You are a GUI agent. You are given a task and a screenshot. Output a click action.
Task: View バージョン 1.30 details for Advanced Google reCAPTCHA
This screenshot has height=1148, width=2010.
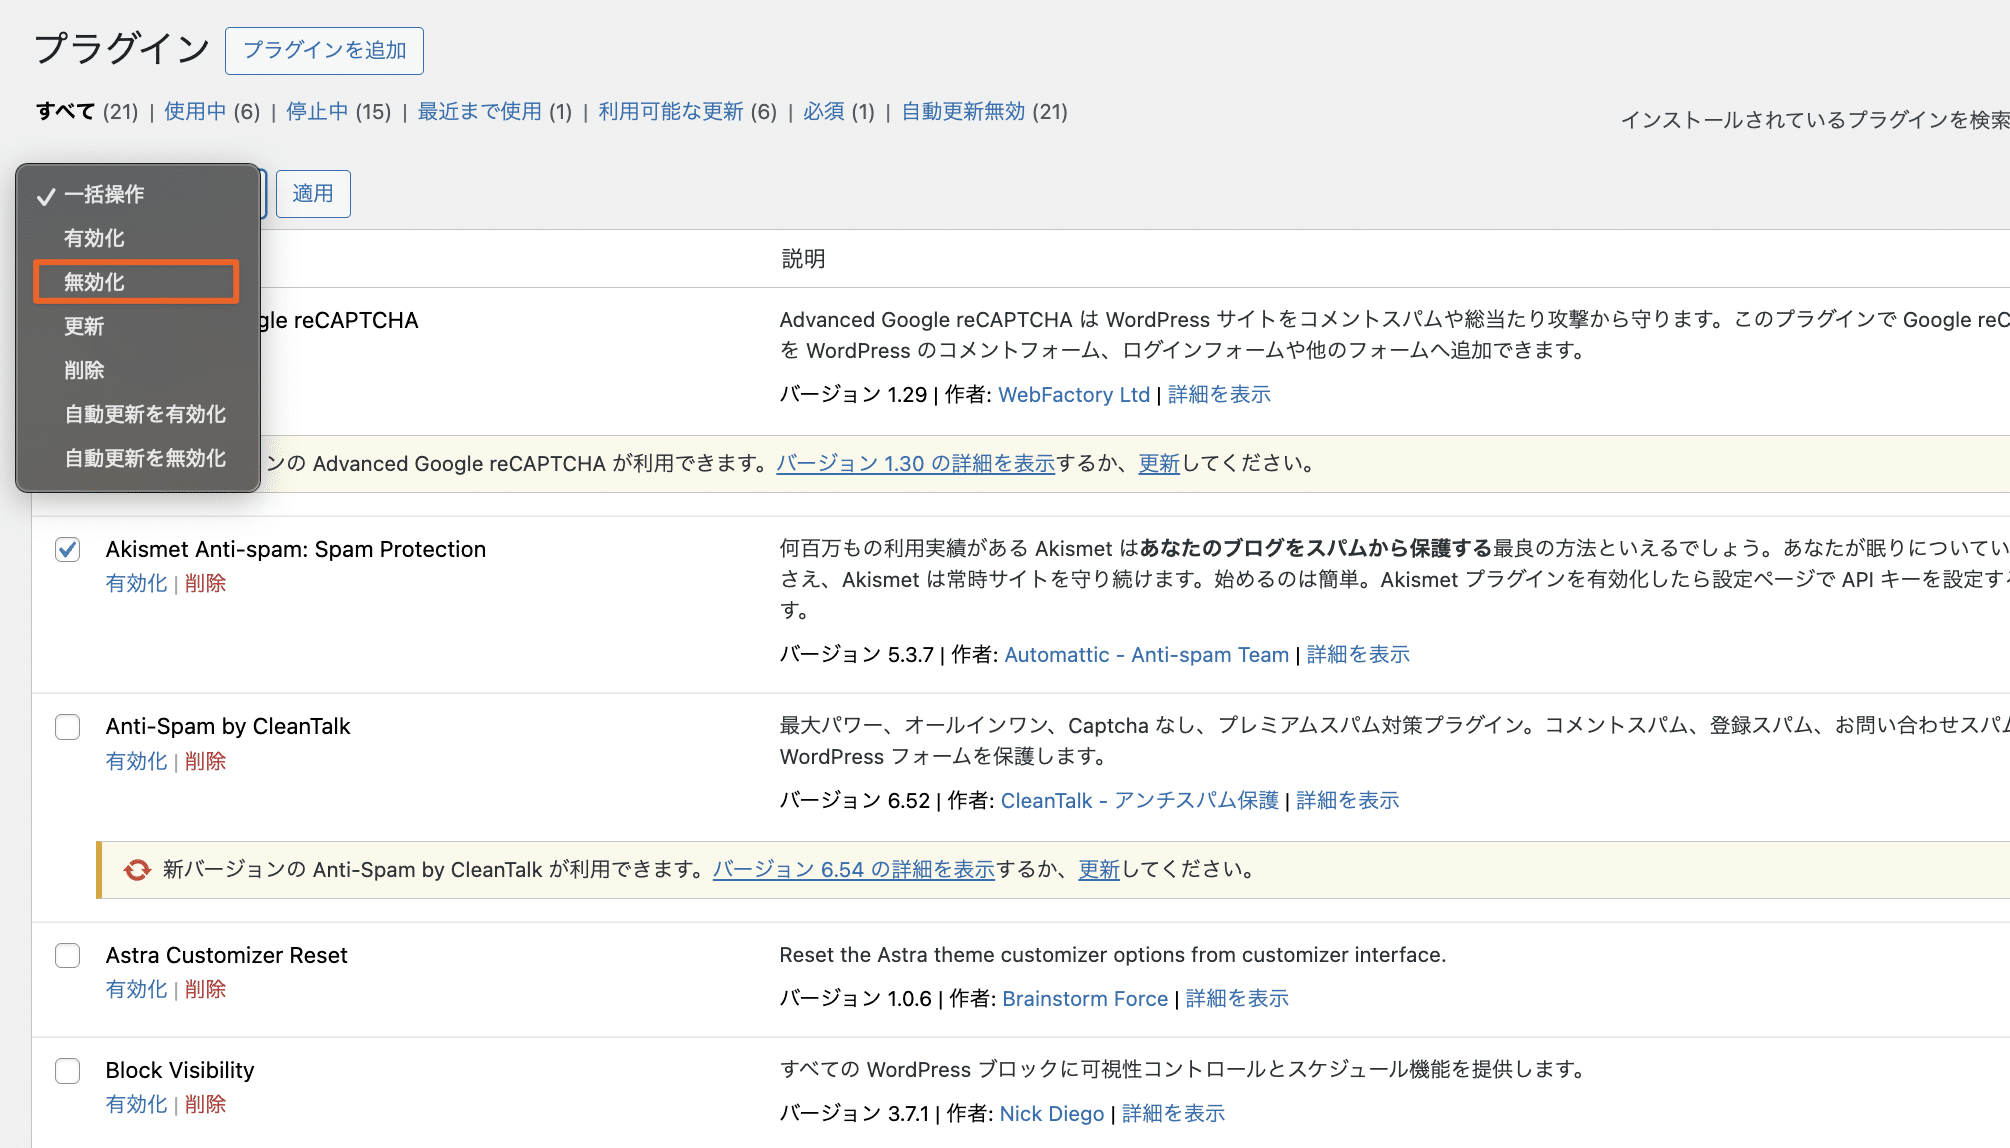(x=914, y=463)
